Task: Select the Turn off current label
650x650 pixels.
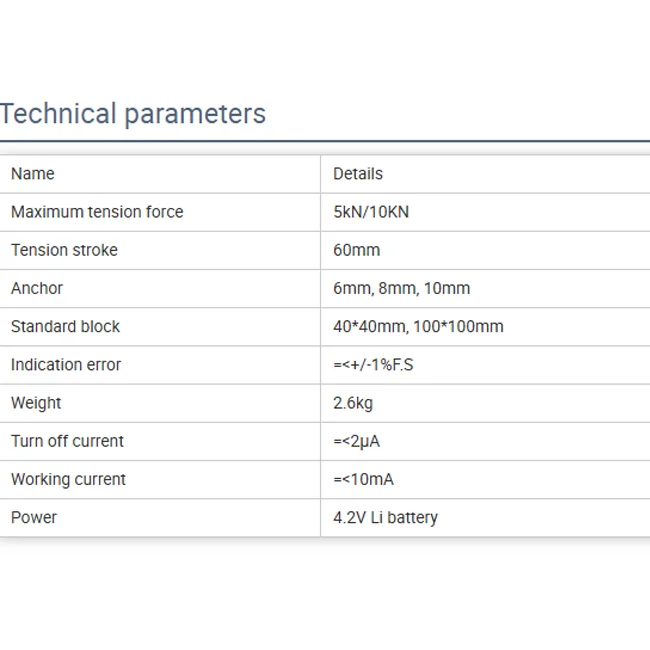Action: point(67,441)
